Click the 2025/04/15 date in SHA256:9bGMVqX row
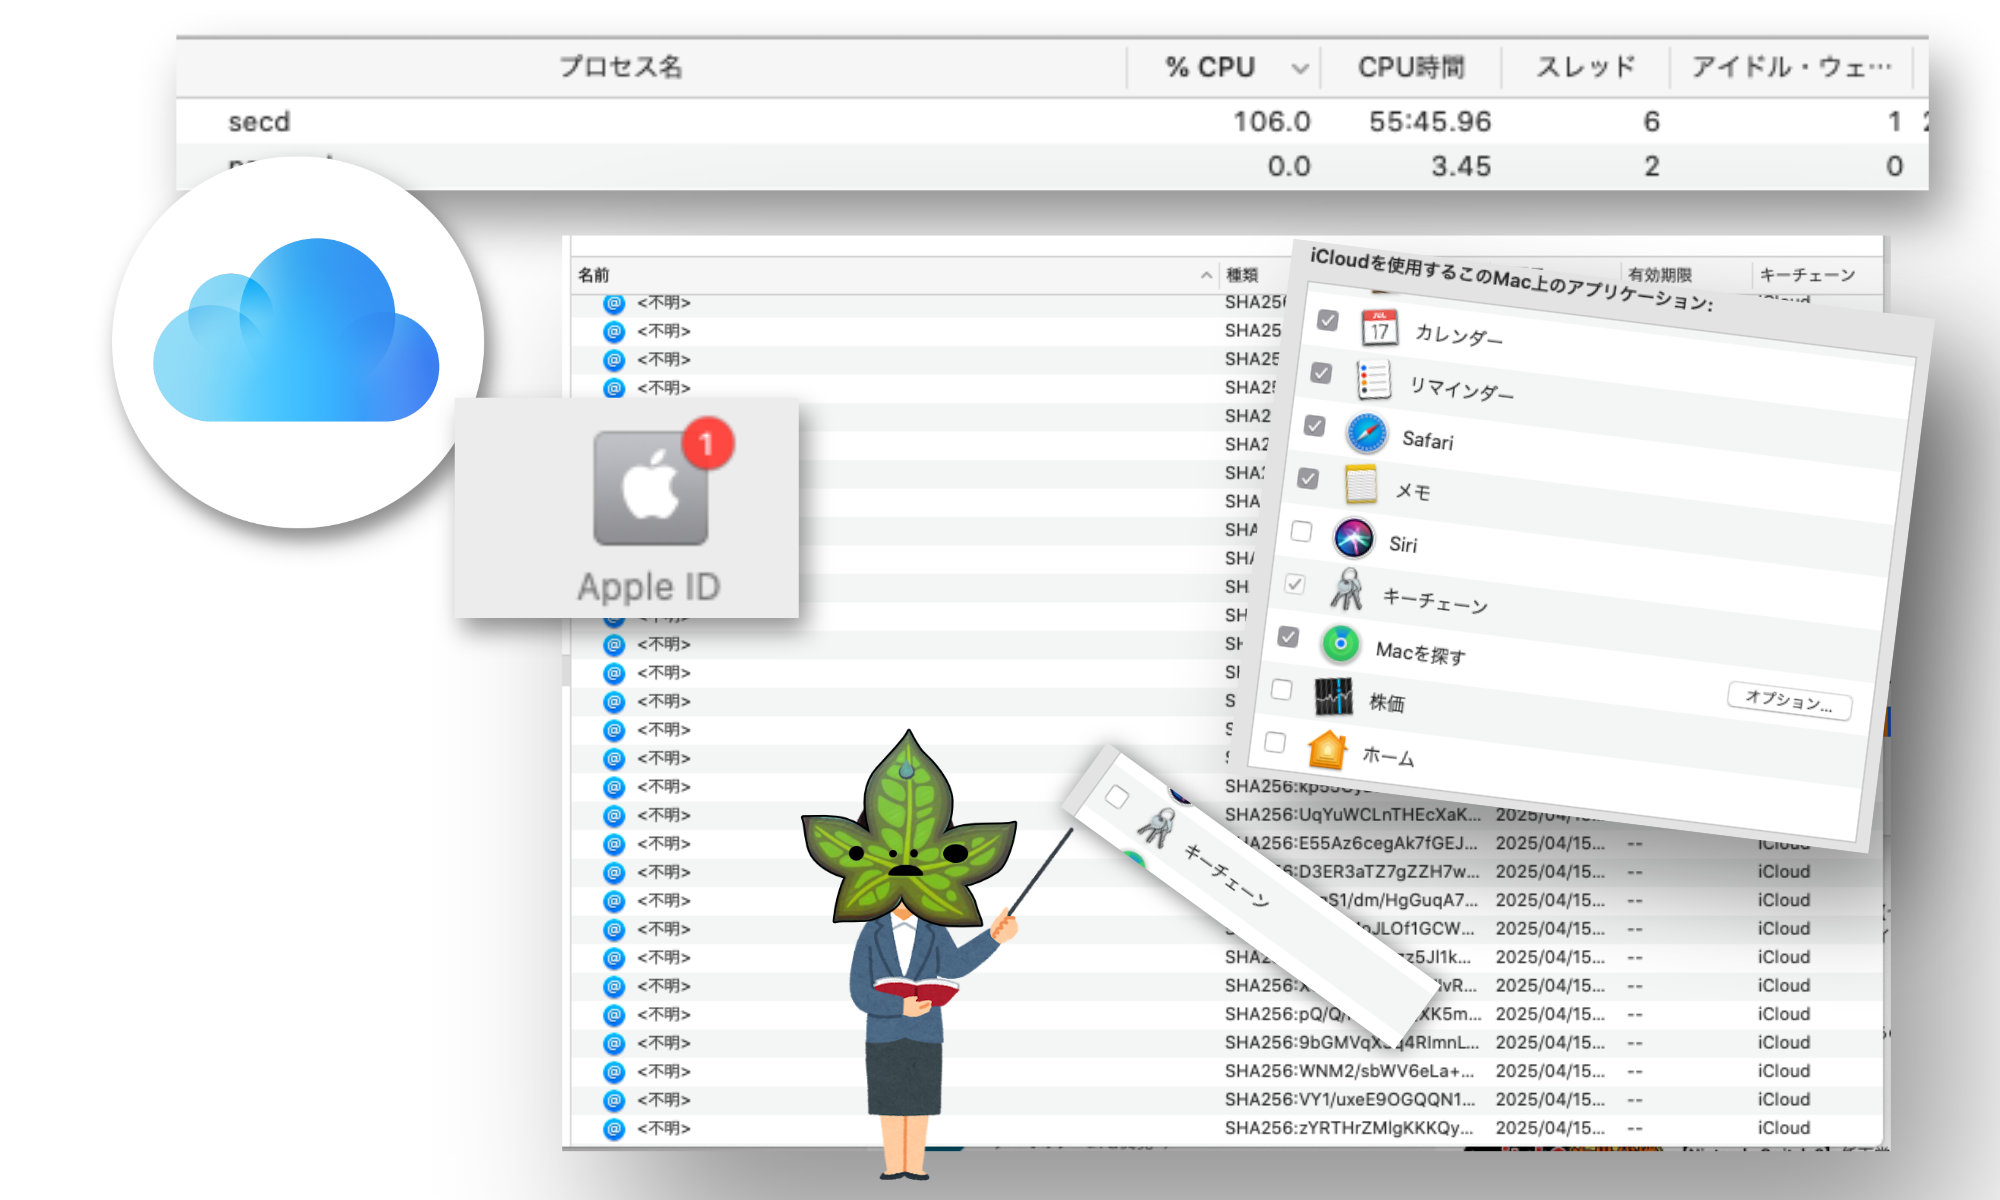The image size is (2000, 1200). point(1550,1043)
